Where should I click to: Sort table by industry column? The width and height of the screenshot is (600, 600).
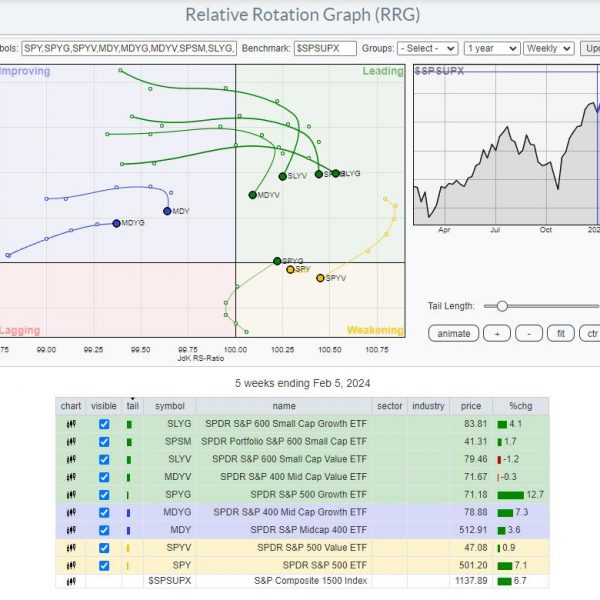(x=428, y=406)
